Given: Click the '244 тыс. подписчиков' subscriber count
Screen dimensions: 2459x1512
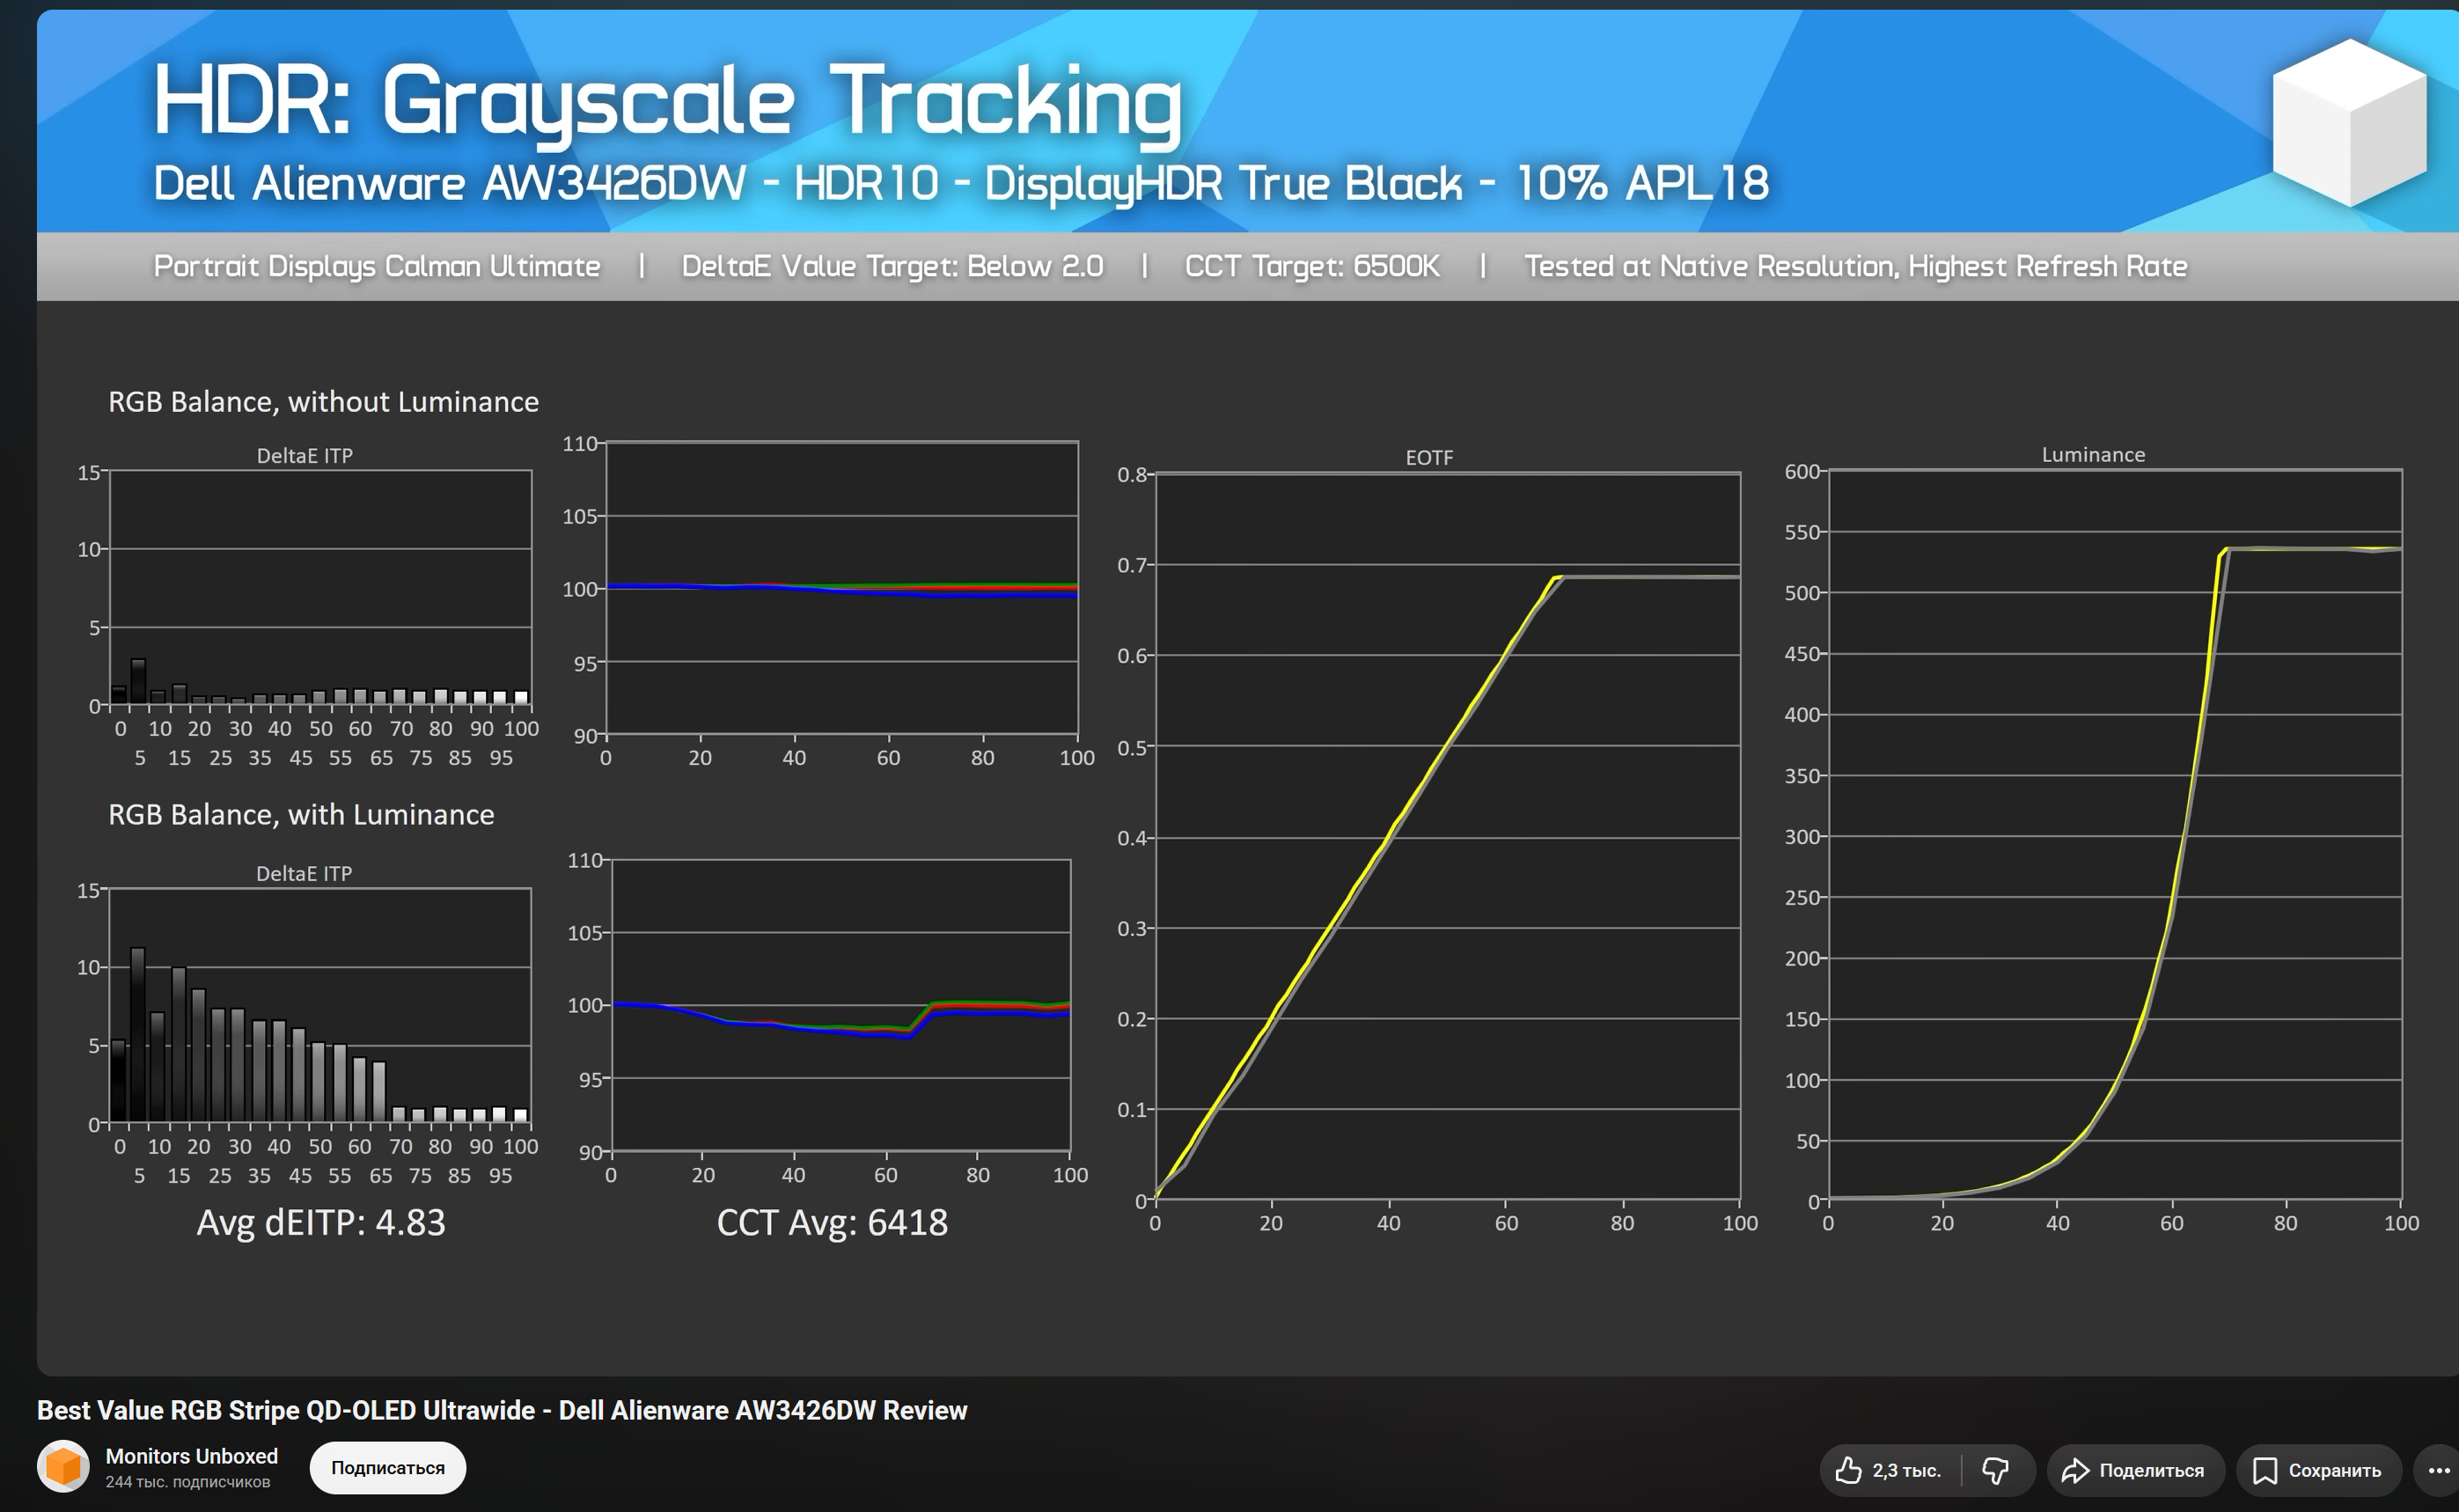Looking at the screenshot, I should coord(188,1482).
